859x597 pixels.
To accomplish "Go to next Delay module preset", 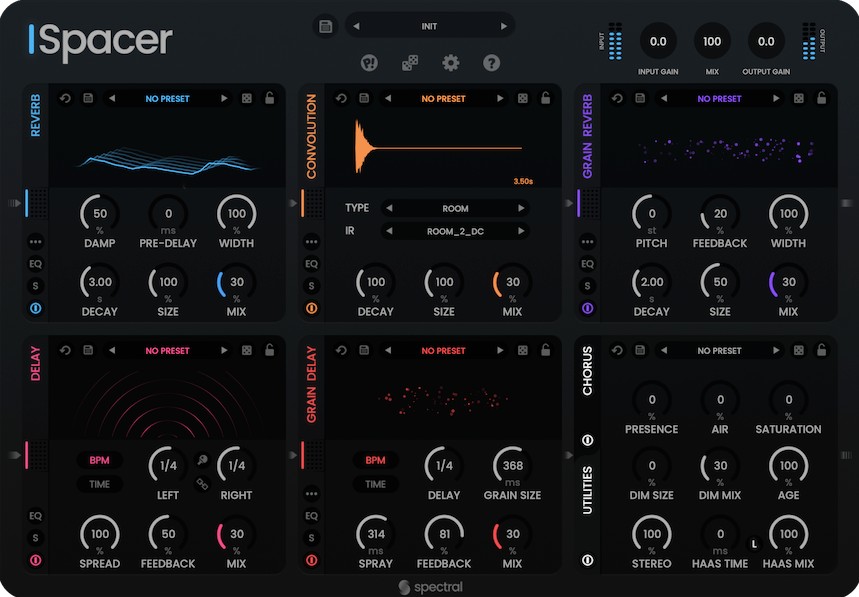I will [x=224, y=351].
